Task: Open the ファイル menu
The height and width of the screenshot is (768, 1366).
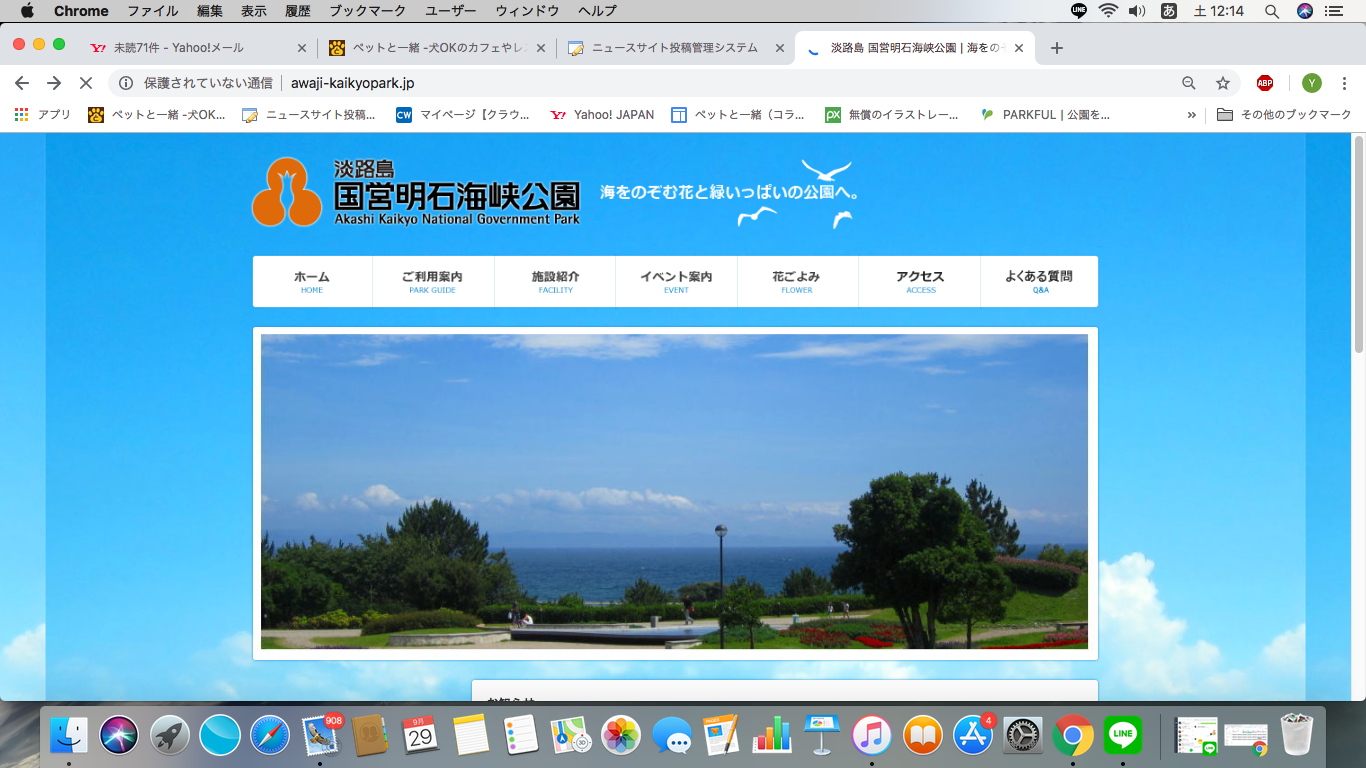Action: tap(153, 11)
